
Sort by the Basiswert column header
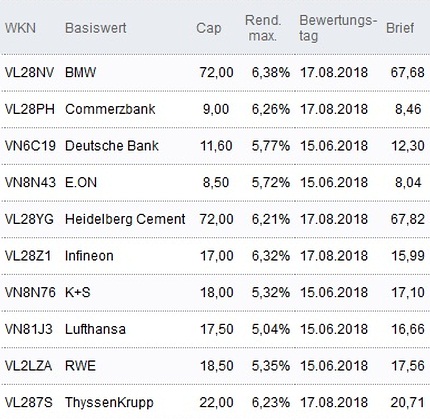pyautogui.click(x=96, y=28)
